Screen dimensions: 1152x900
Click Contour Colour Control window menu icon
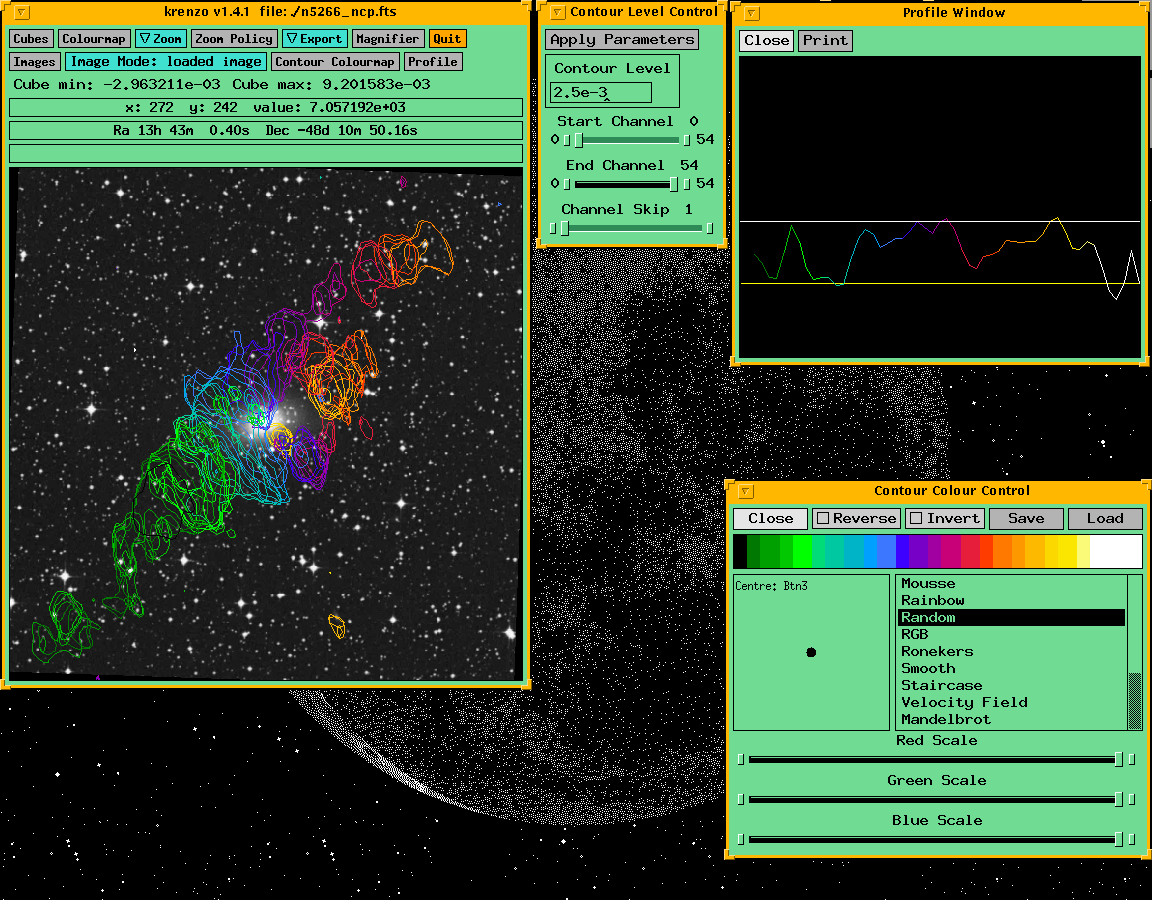[745, 491]
